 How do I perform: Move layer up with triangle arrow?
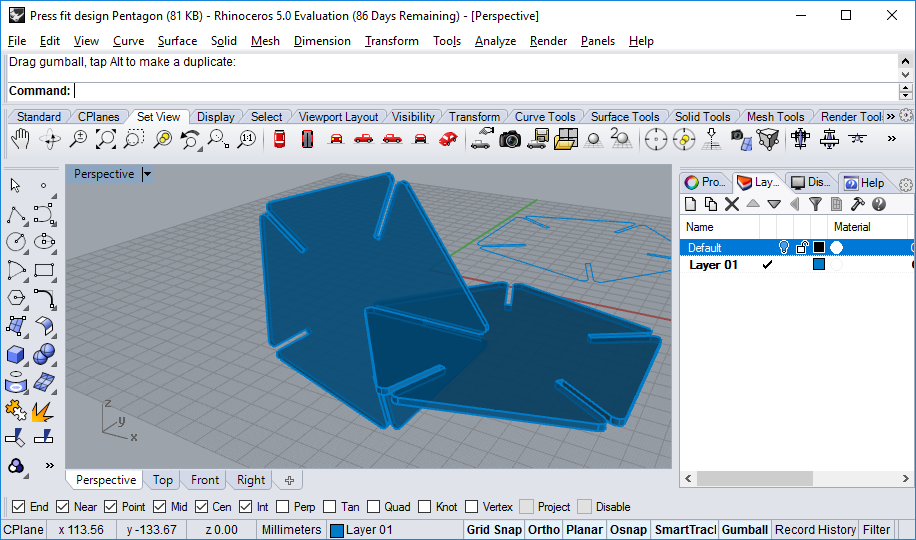click(753, 203)
